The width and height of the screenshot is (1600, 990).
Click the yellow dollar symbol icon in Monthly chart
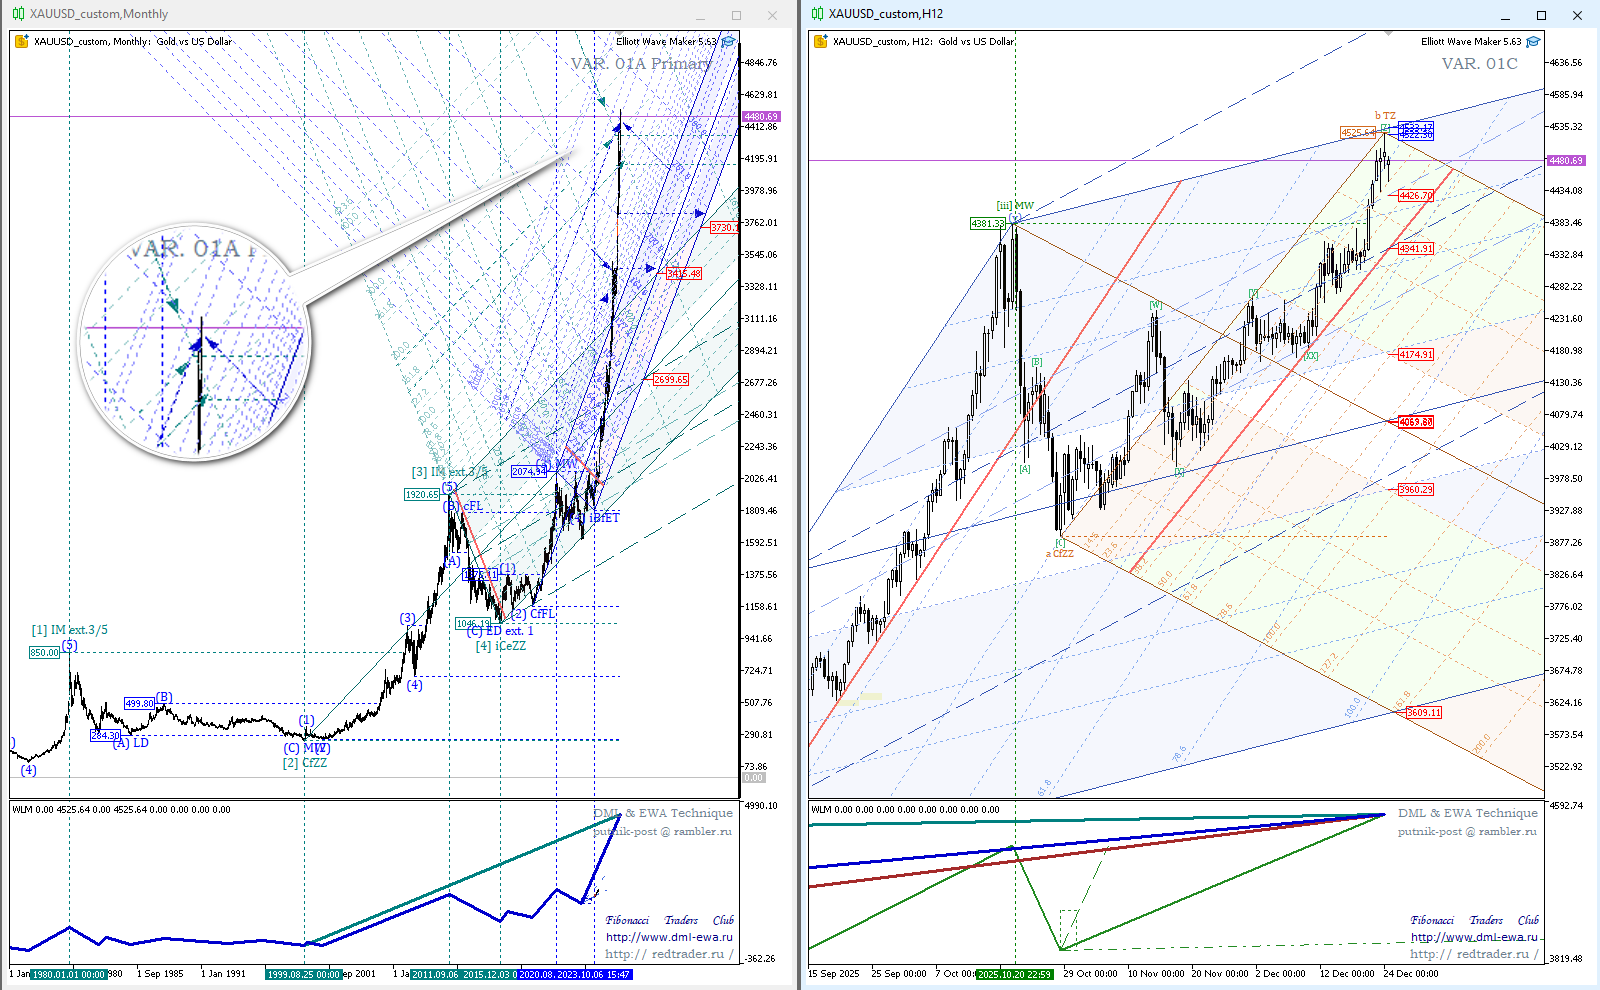[21, 42]
